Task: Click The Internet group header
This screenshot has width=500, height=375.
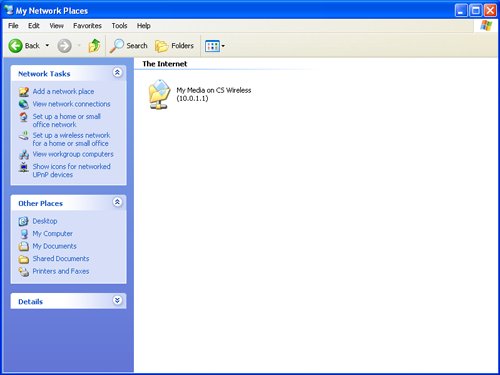Action: (x=165, y=64)
